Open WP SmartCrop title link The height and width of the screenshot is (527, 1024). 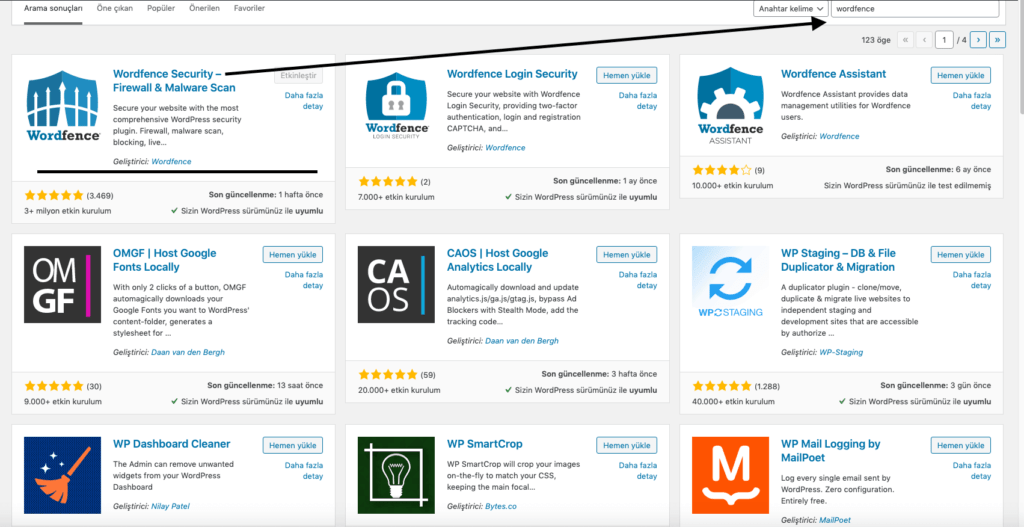(x=485, y=444)
